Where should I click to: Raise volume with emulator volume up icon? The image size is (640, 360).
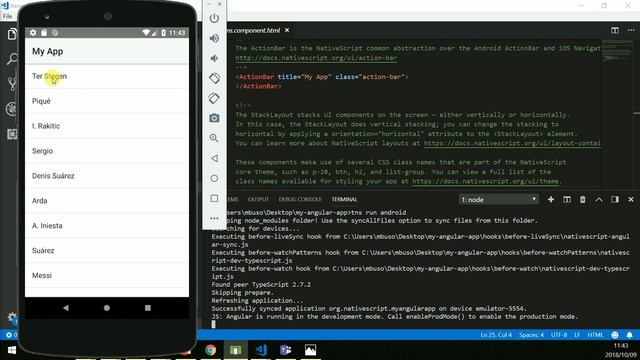coord(214,38)
